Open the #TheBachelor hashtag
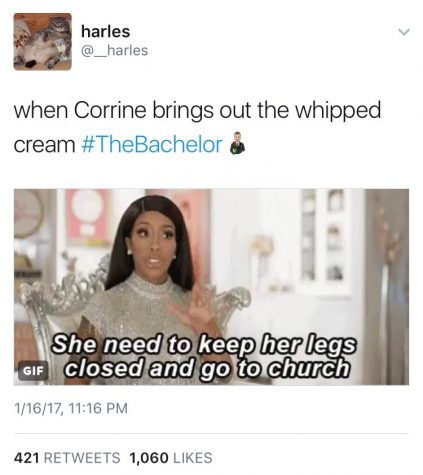423x475 pixels. pyautogui.click(x=152, y=145)
